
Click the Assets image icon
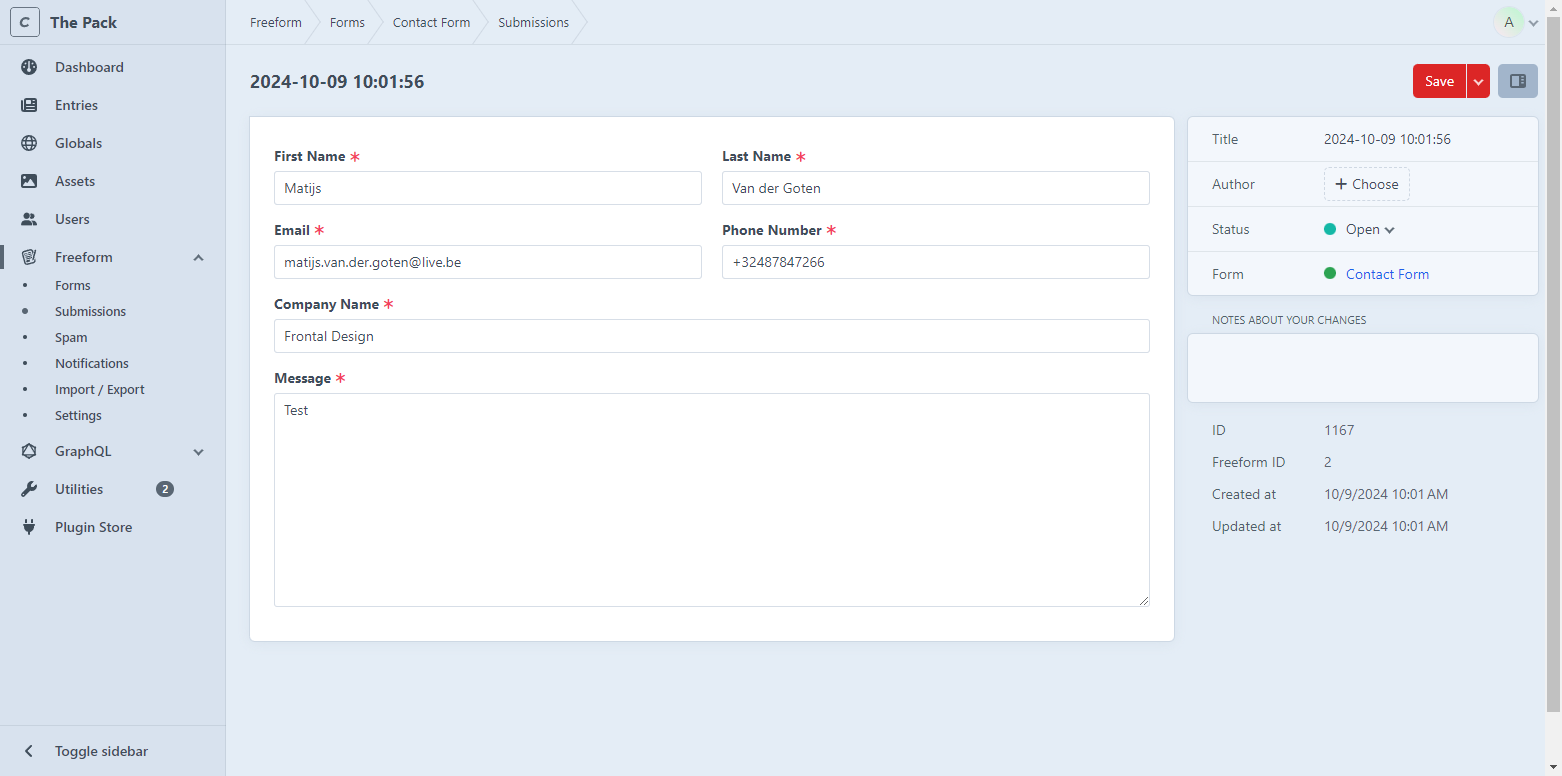pos(29,181)
